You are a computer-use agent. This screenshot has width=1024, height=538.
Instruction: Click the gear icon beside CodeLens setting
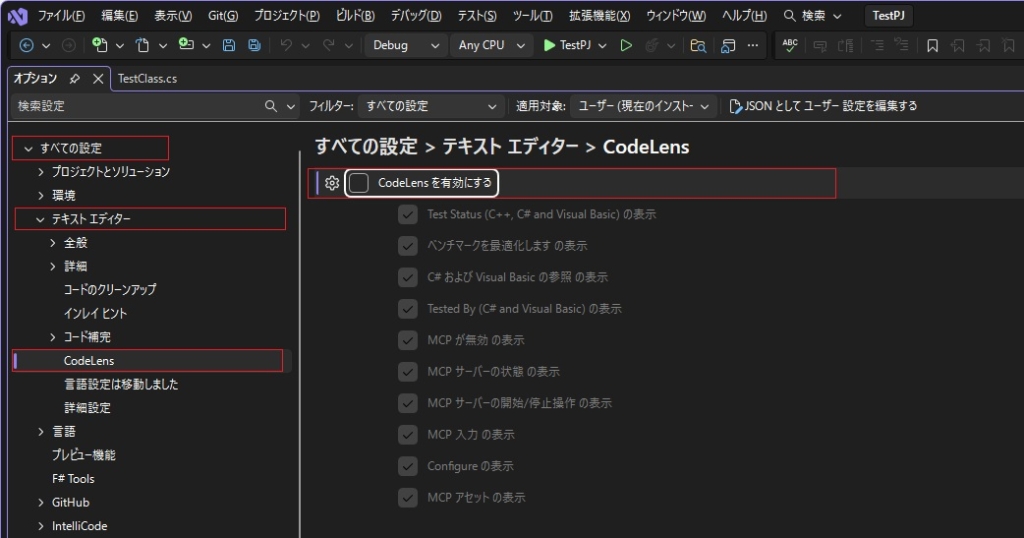click(x=333, y=183)
